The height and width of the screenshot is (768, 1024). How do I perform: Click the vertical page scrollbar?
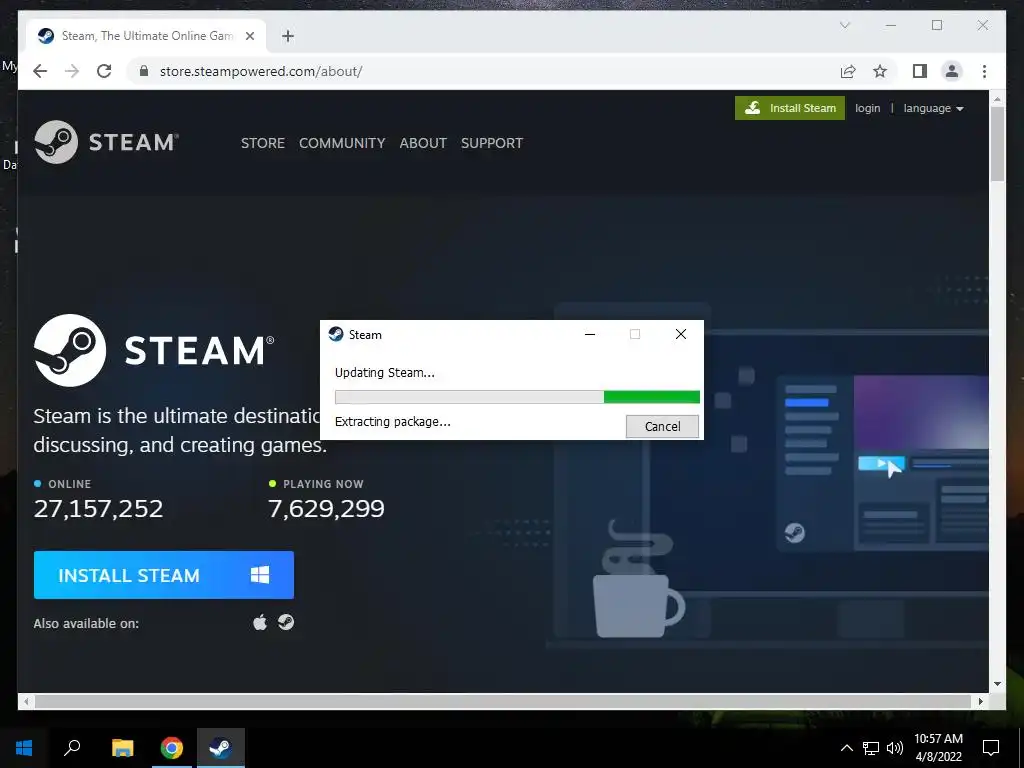(x=997, y=145)
